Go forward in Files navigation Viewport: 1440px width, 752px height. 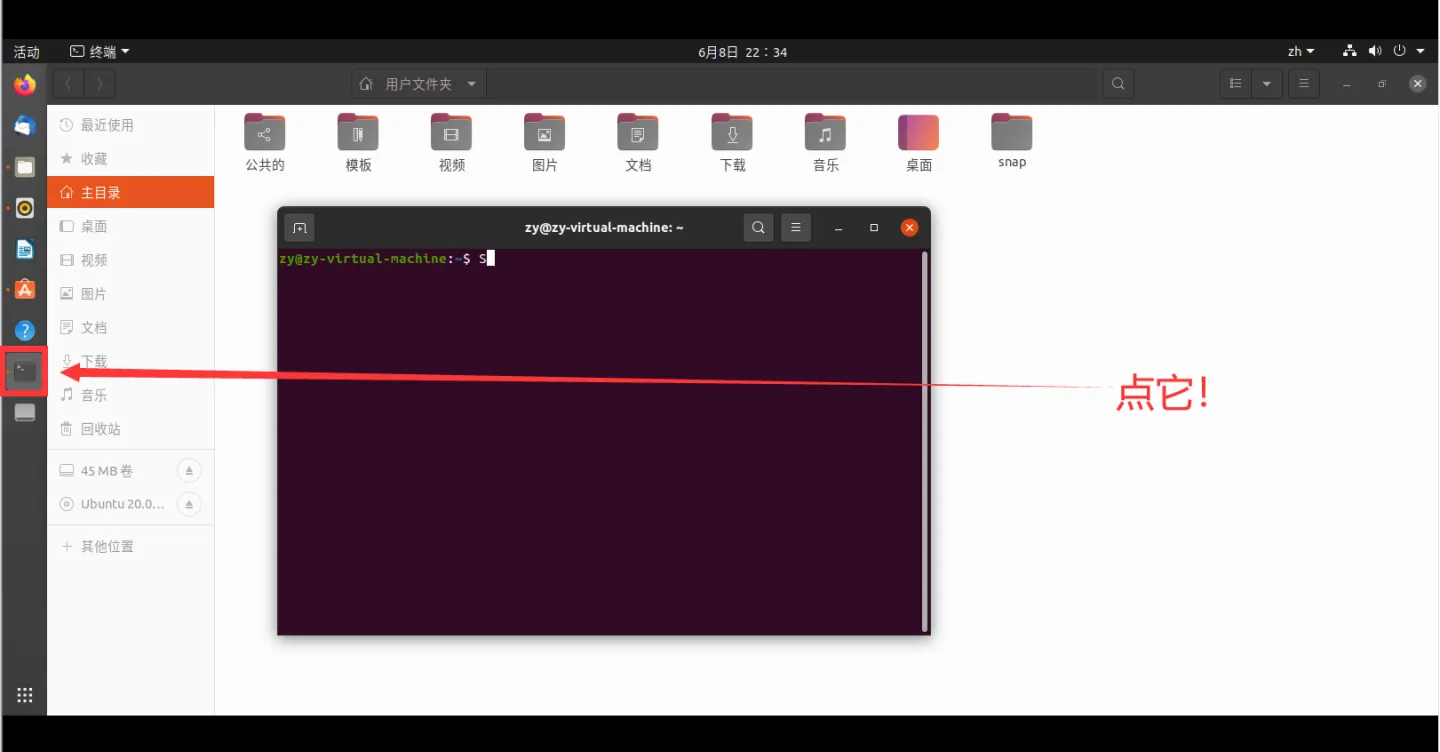click(x=99, y=84)
